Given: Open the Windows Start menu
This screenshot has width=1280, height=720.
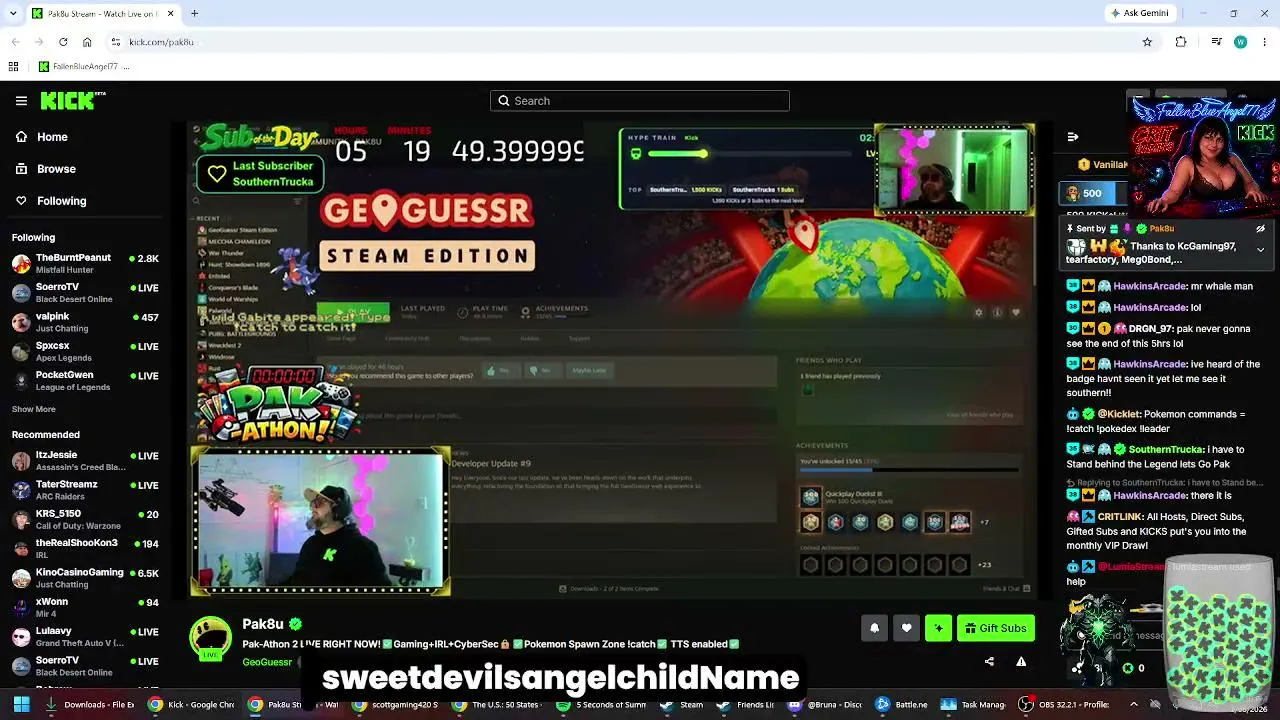Looking at the screenshot, I should pos(20,704).
